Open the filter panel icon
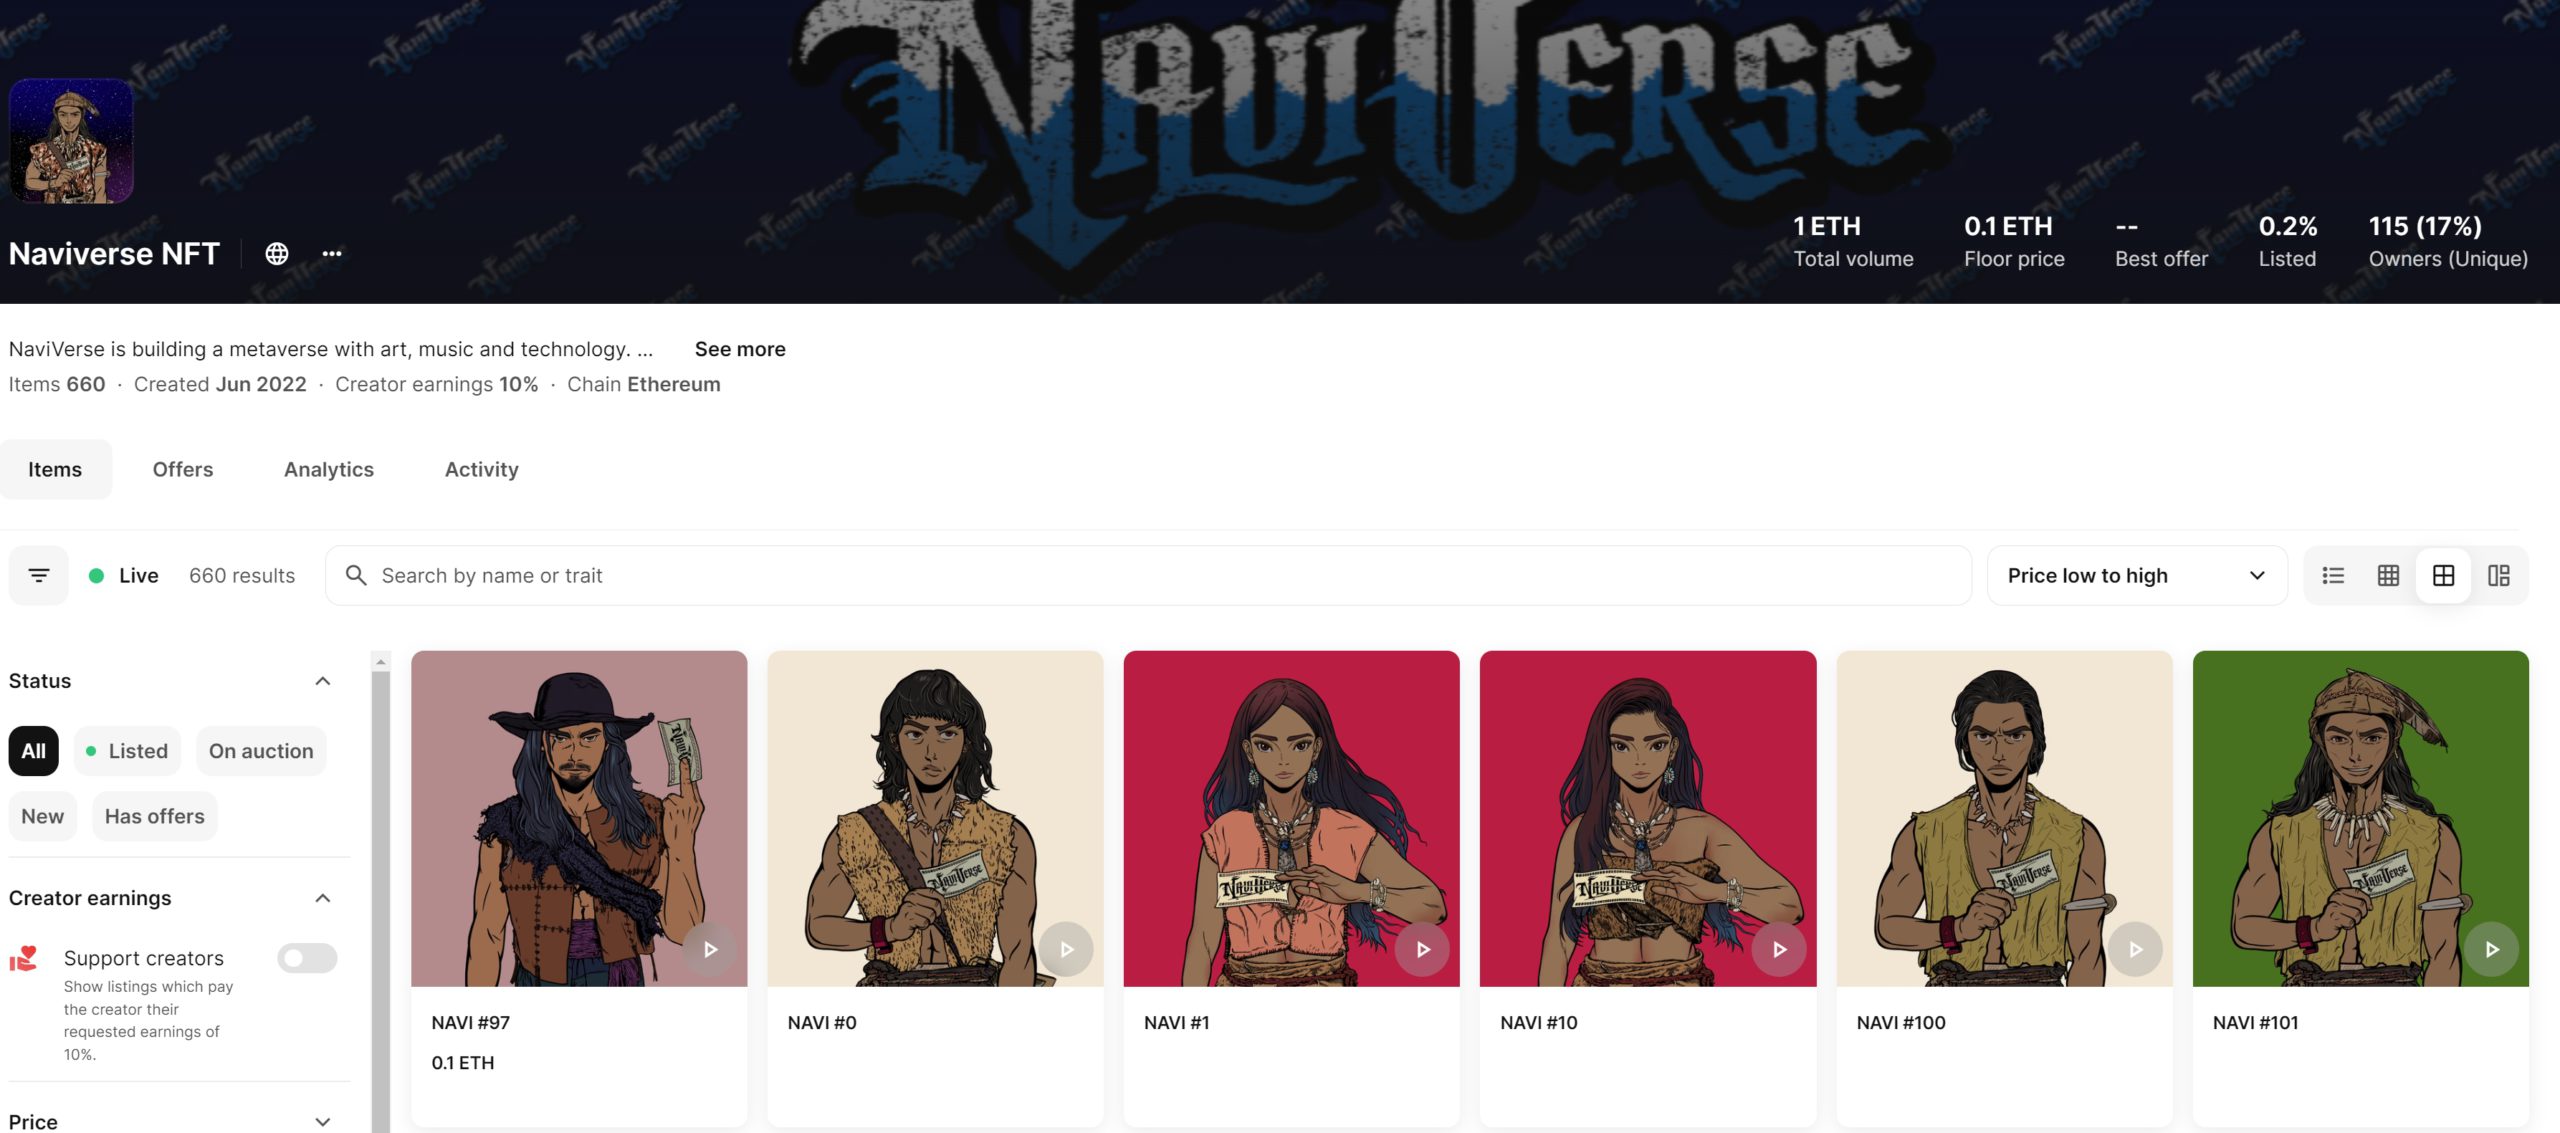The height and width of the screenshot is (1133, 2560). point(39,575)
